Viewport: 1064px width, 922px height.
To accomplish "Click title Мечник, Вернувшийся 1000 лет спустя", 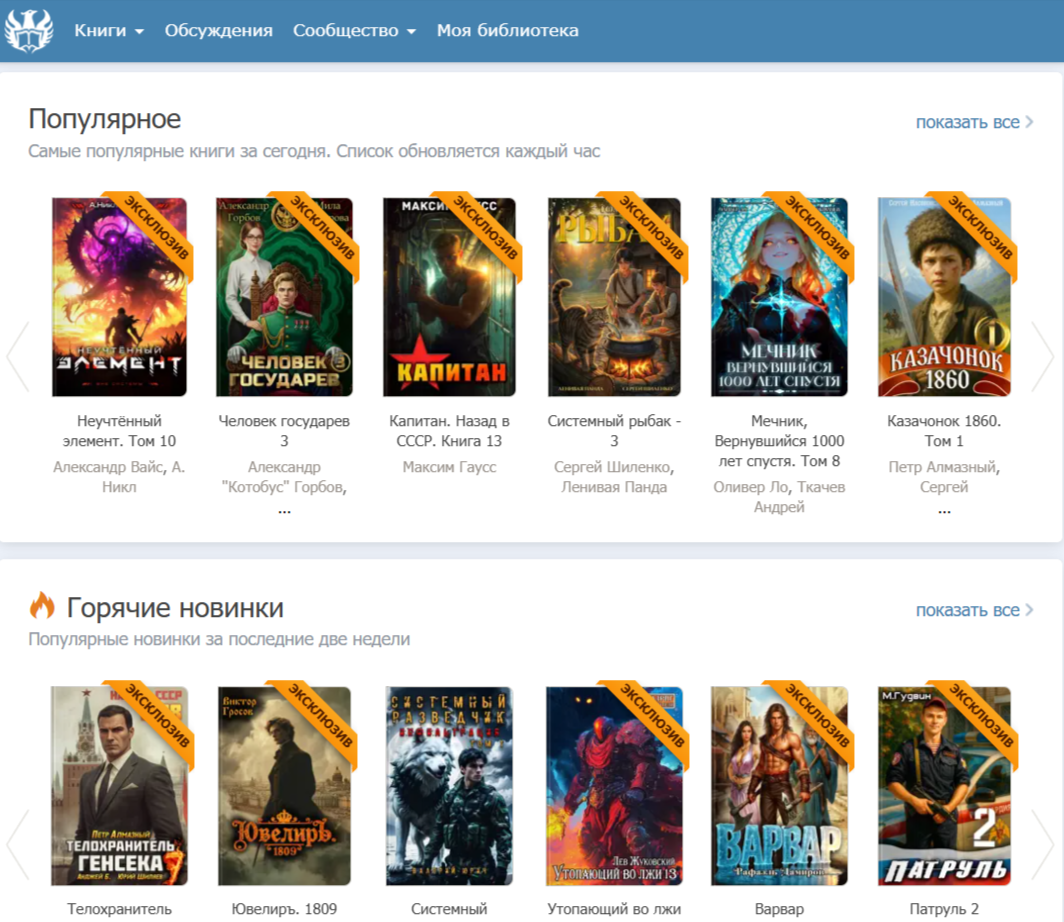I will tap(779, 441).
